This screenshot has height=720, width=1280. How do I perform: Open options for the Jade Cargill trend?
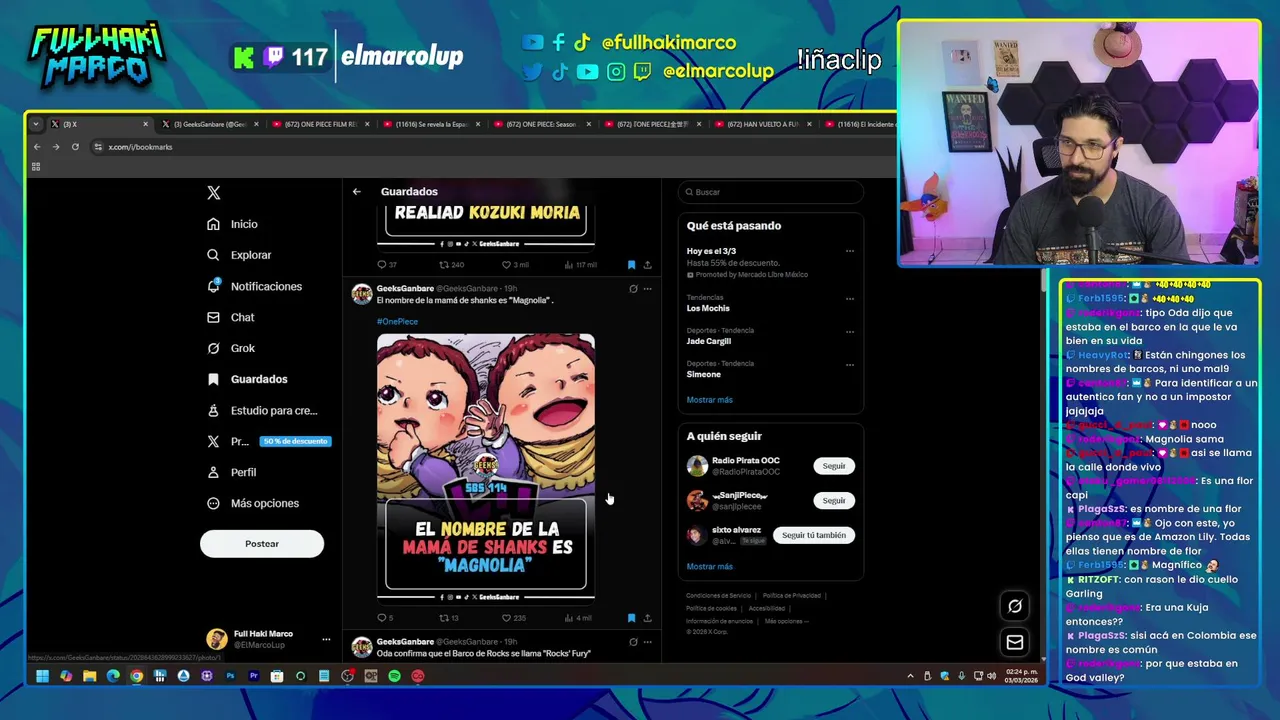(x=850, y=331)
